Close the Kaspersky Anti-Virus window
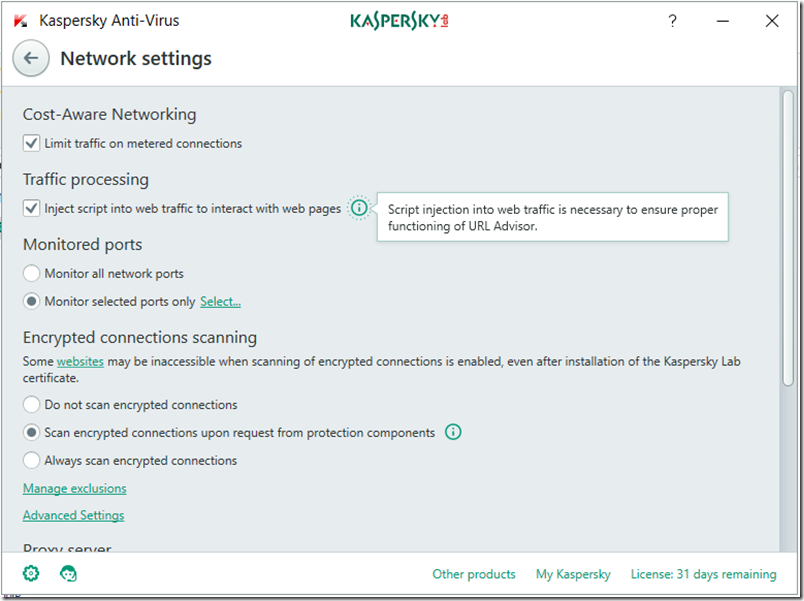Viewport: 804px width, 601px height. click(x=772, y=21)
